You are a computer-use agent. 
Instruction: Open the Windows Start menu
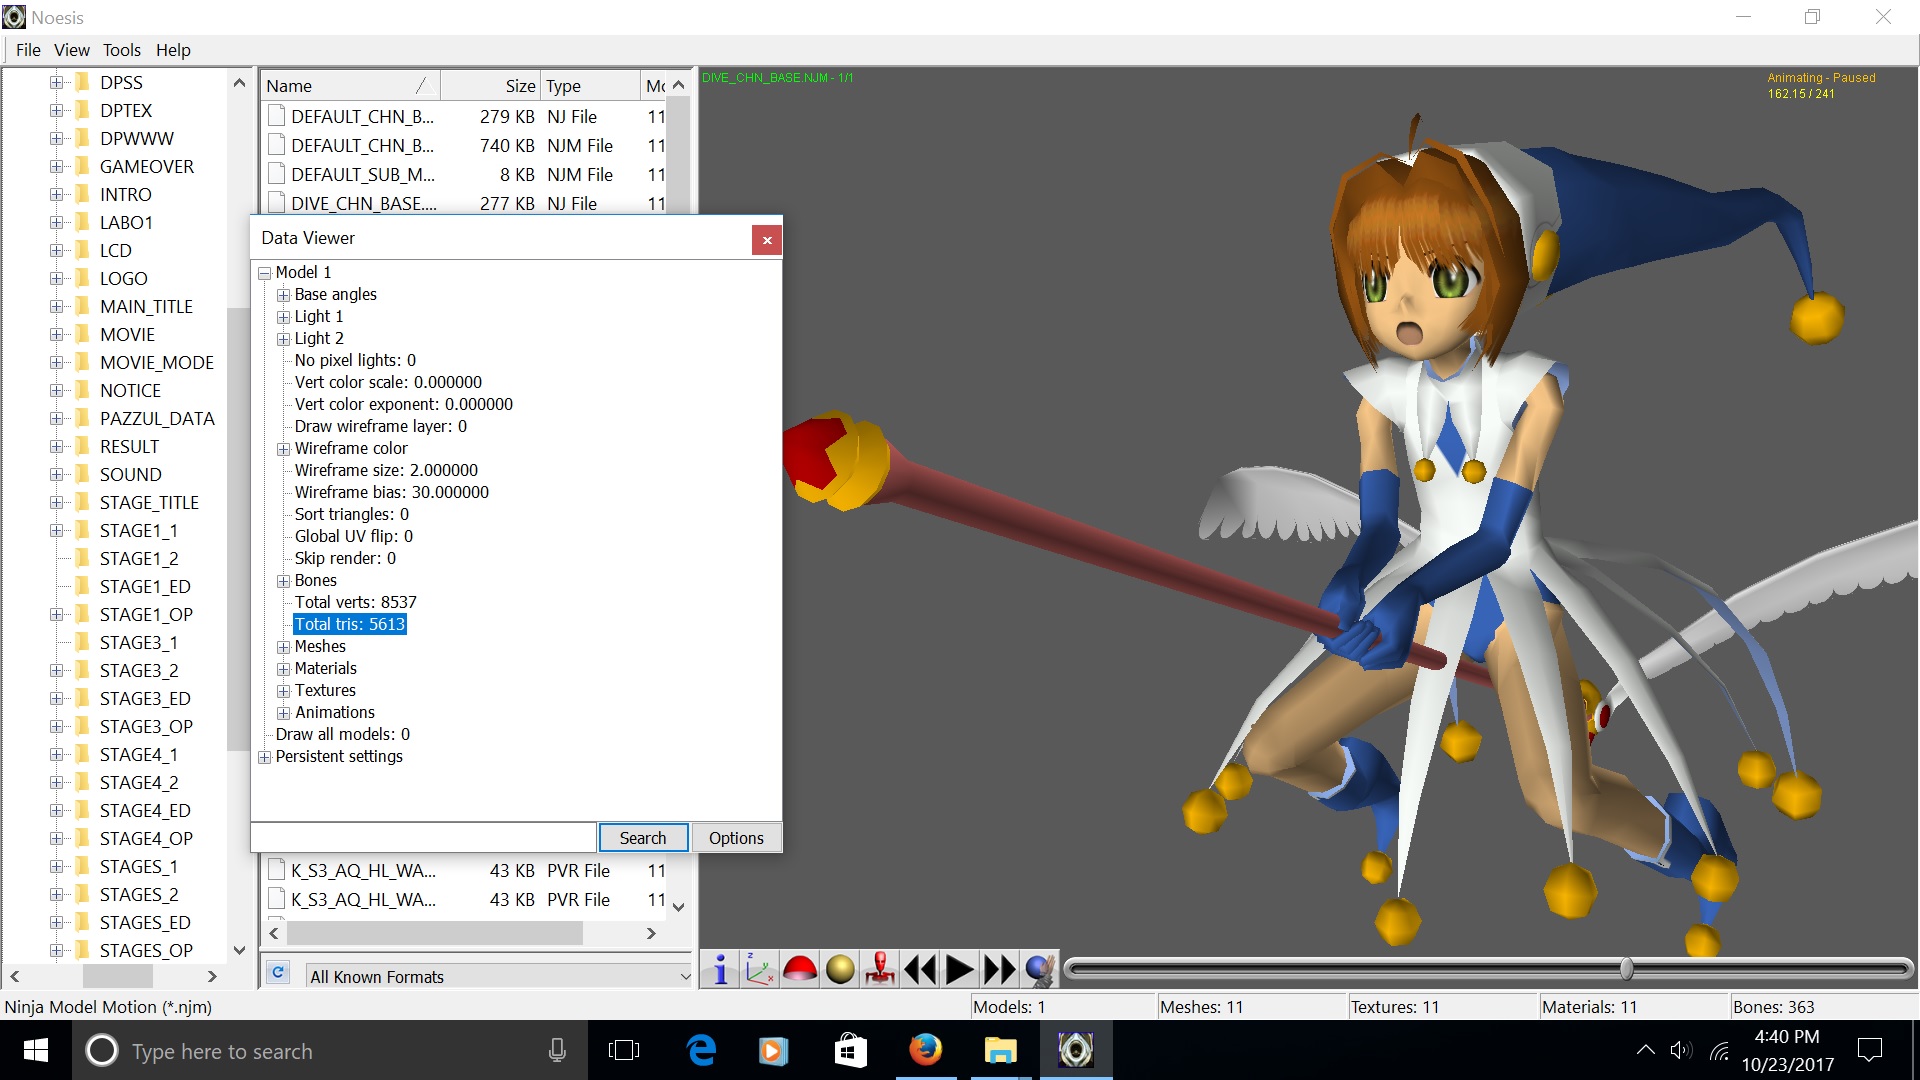coord(36,1051)
